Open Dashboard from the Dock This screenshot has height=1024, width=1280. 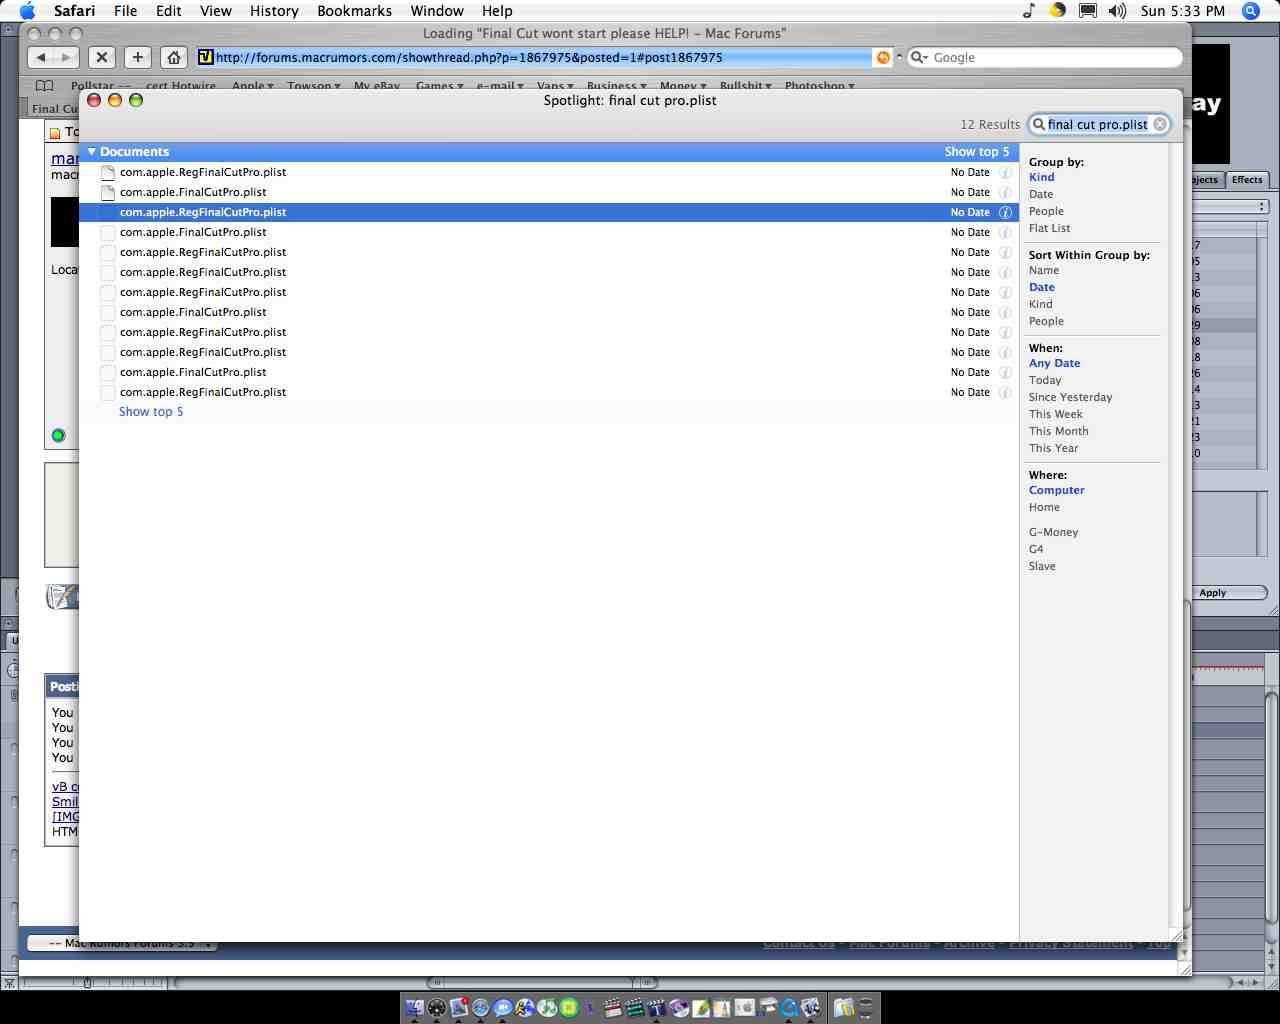pyautogui.click(x=437, y=1007)
